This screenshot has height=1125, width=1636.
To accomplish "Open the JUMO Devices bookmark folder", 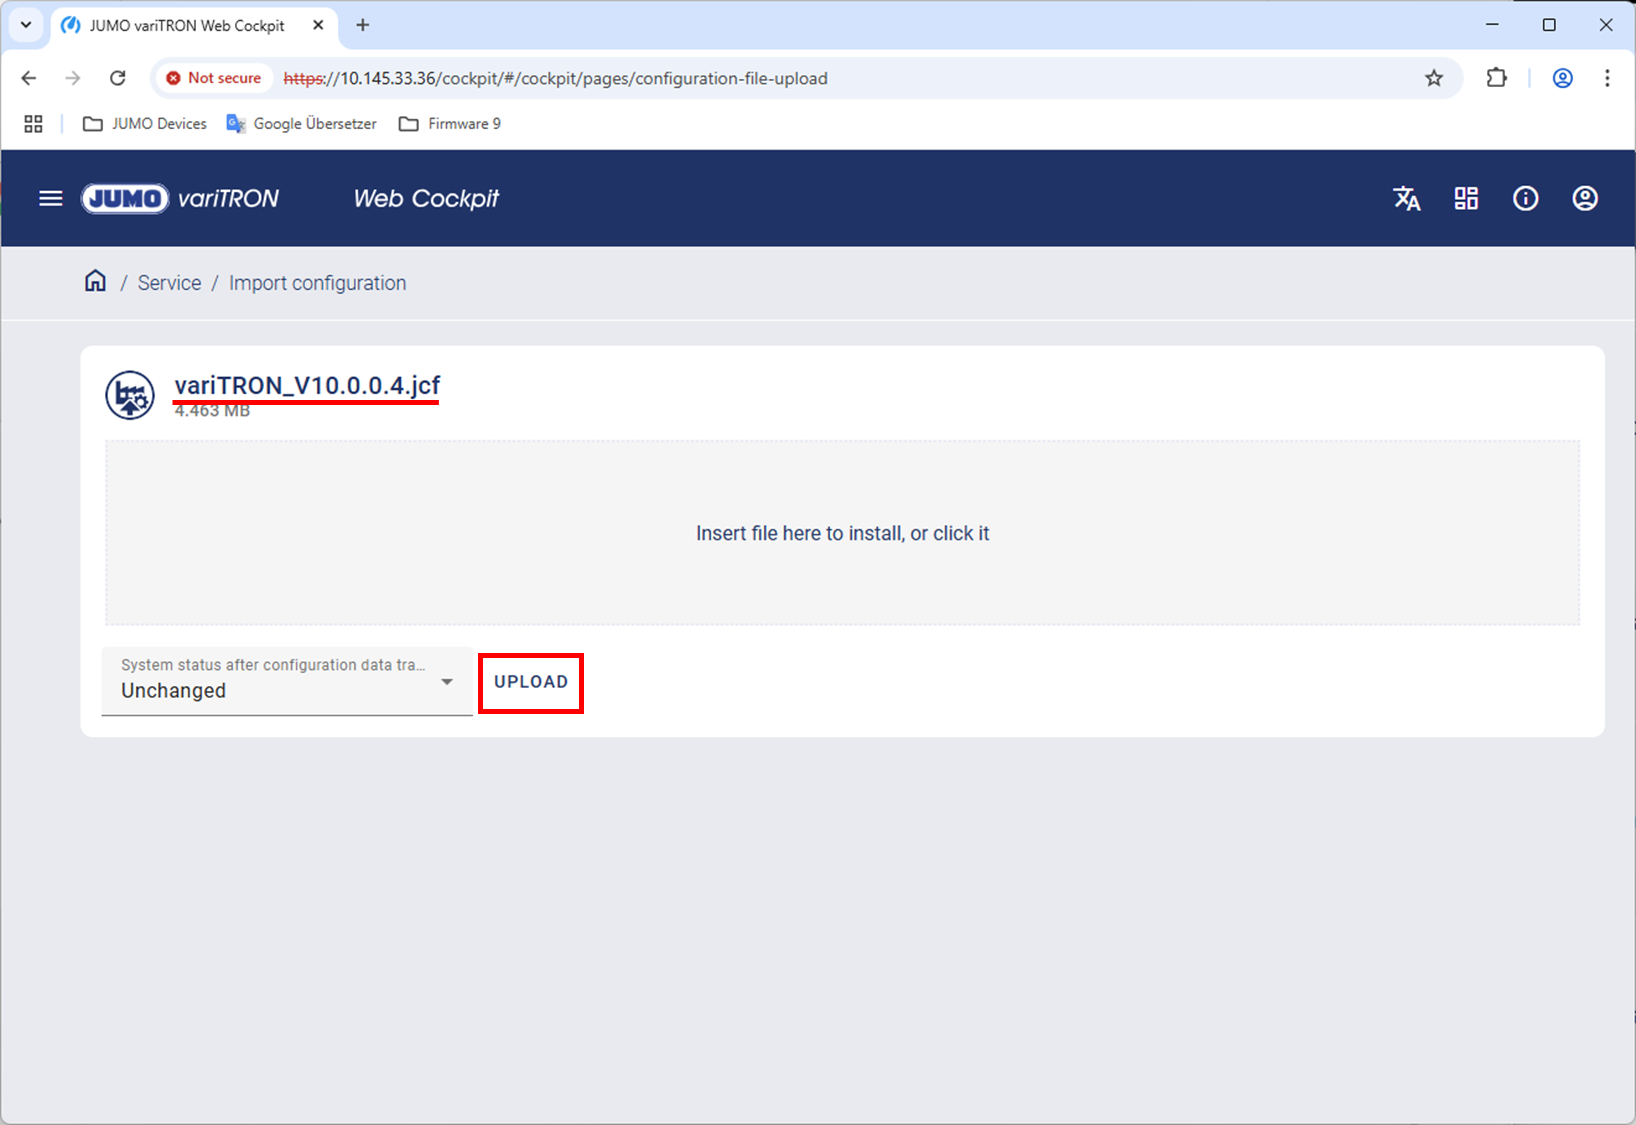I will tap(145, 124).
